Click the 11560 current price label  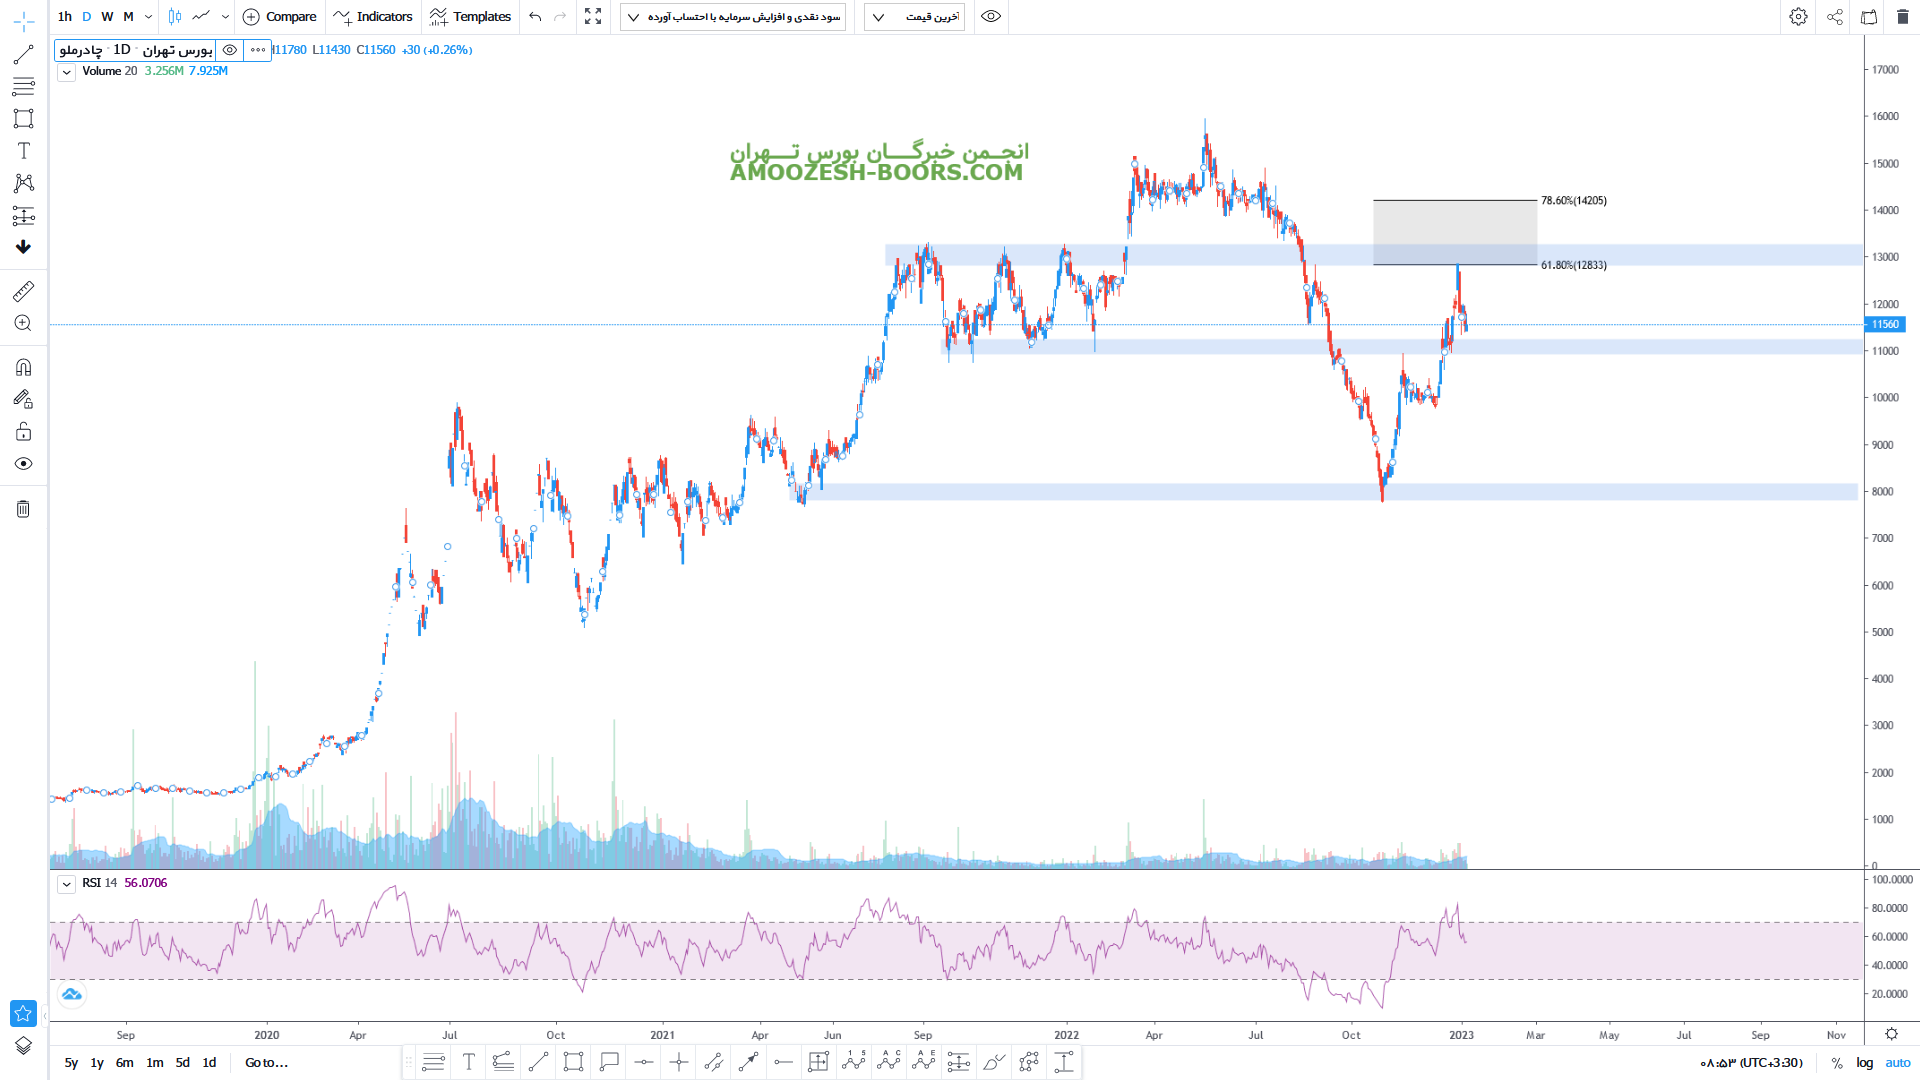pos(1885,324)
